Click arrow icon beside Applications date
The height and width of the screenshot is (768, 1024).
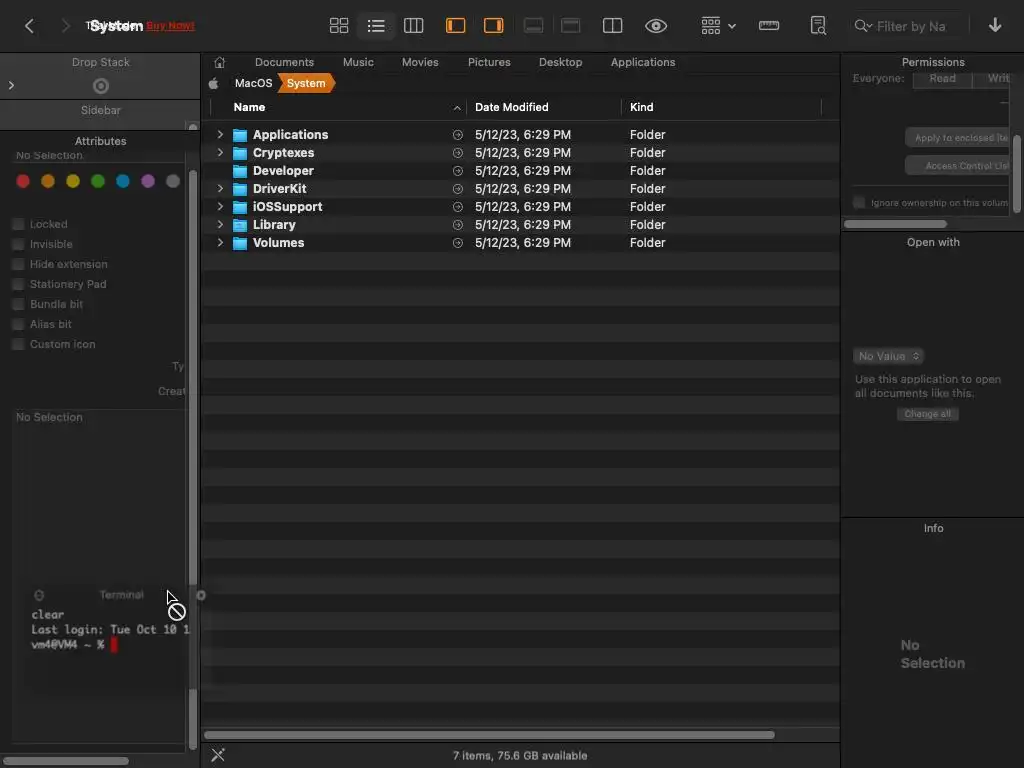tap(458, 135)
